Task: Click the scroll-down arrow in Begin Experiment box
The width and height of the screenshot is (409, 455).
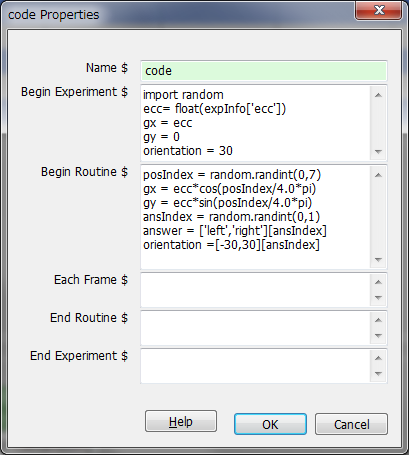Action: click(378, 152)
